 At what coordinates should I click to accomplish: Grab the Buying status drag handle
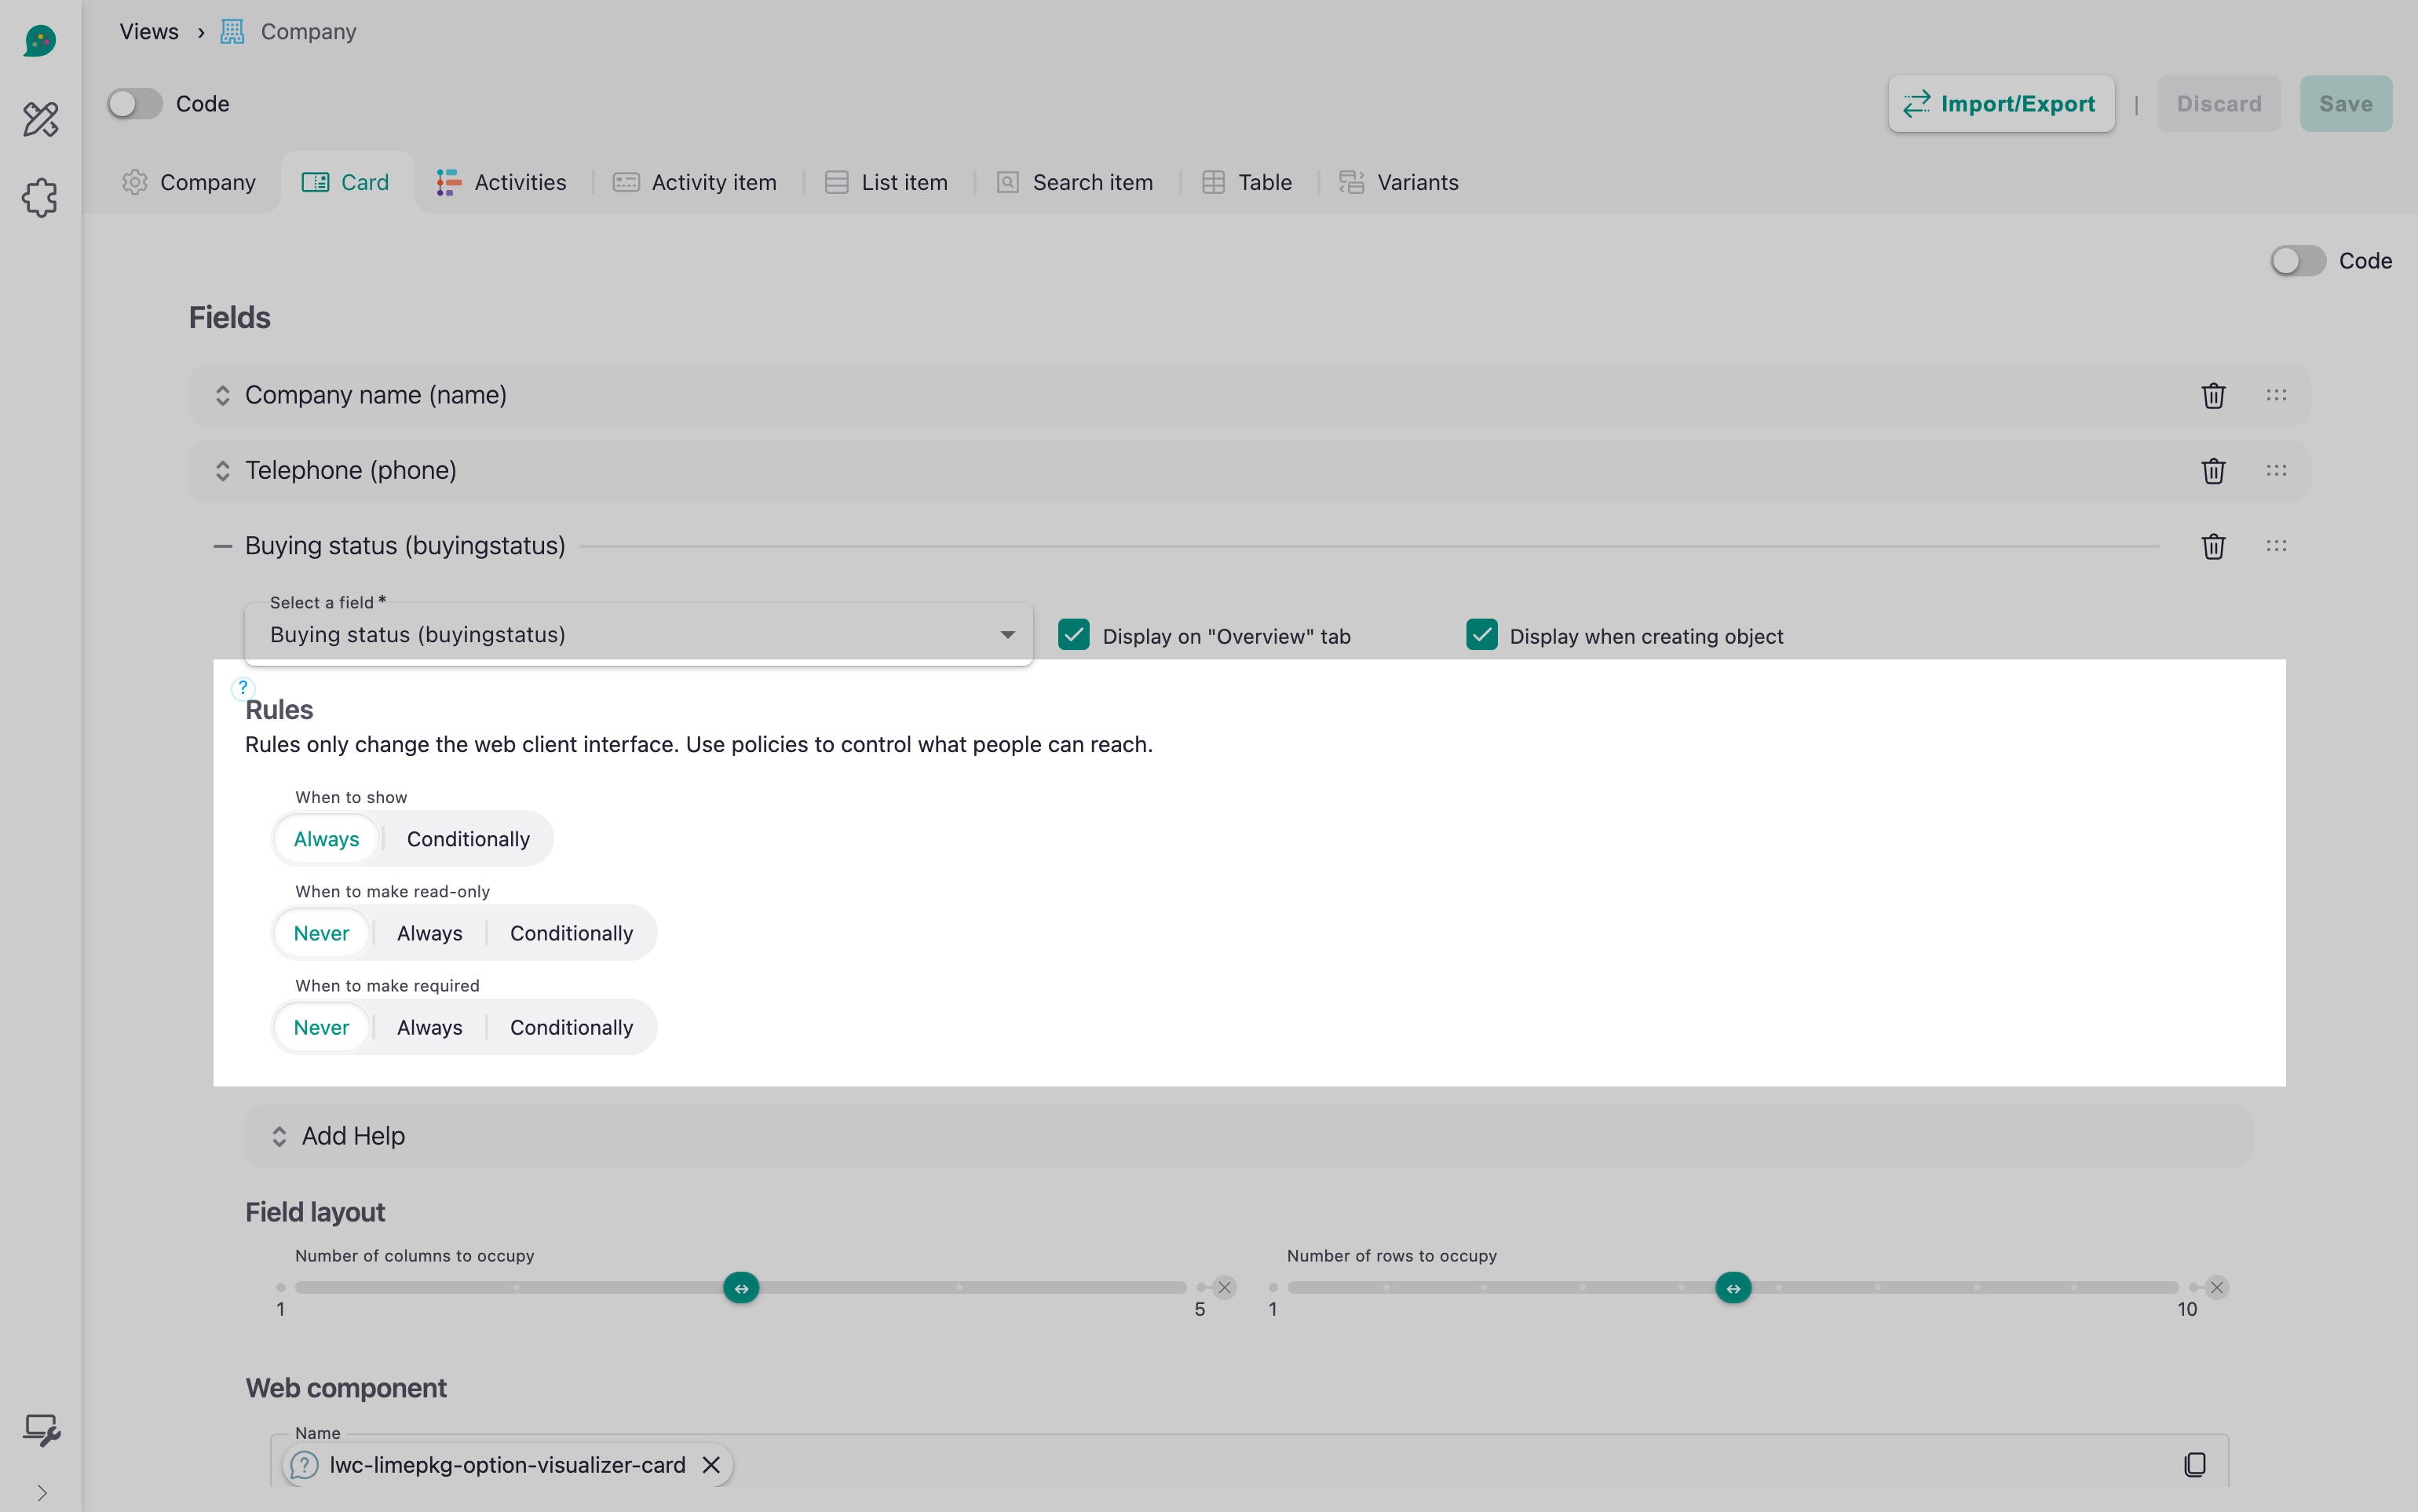[2276, 545]
